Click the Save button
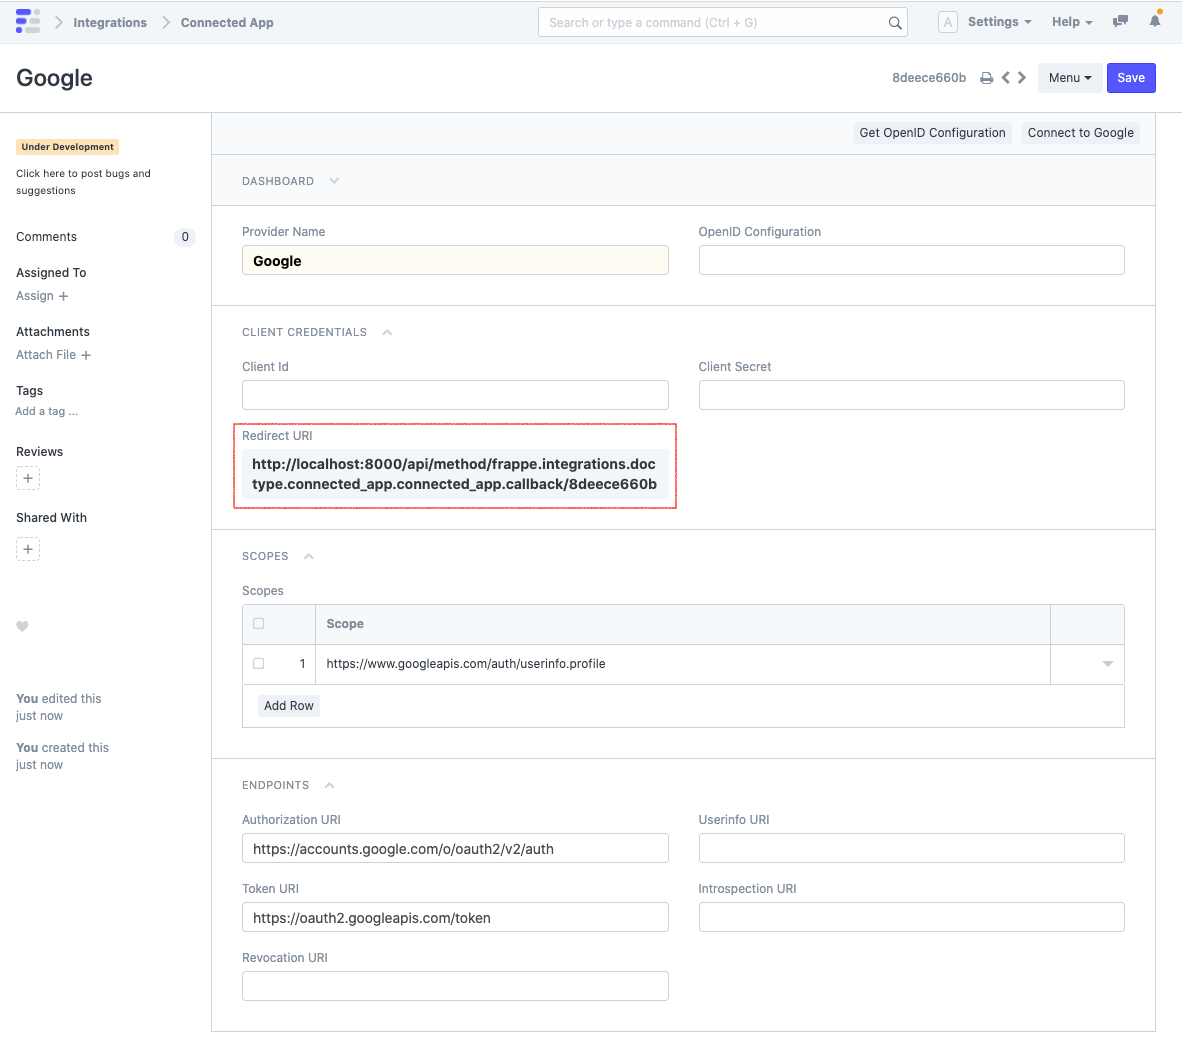 pos(1130,78)
